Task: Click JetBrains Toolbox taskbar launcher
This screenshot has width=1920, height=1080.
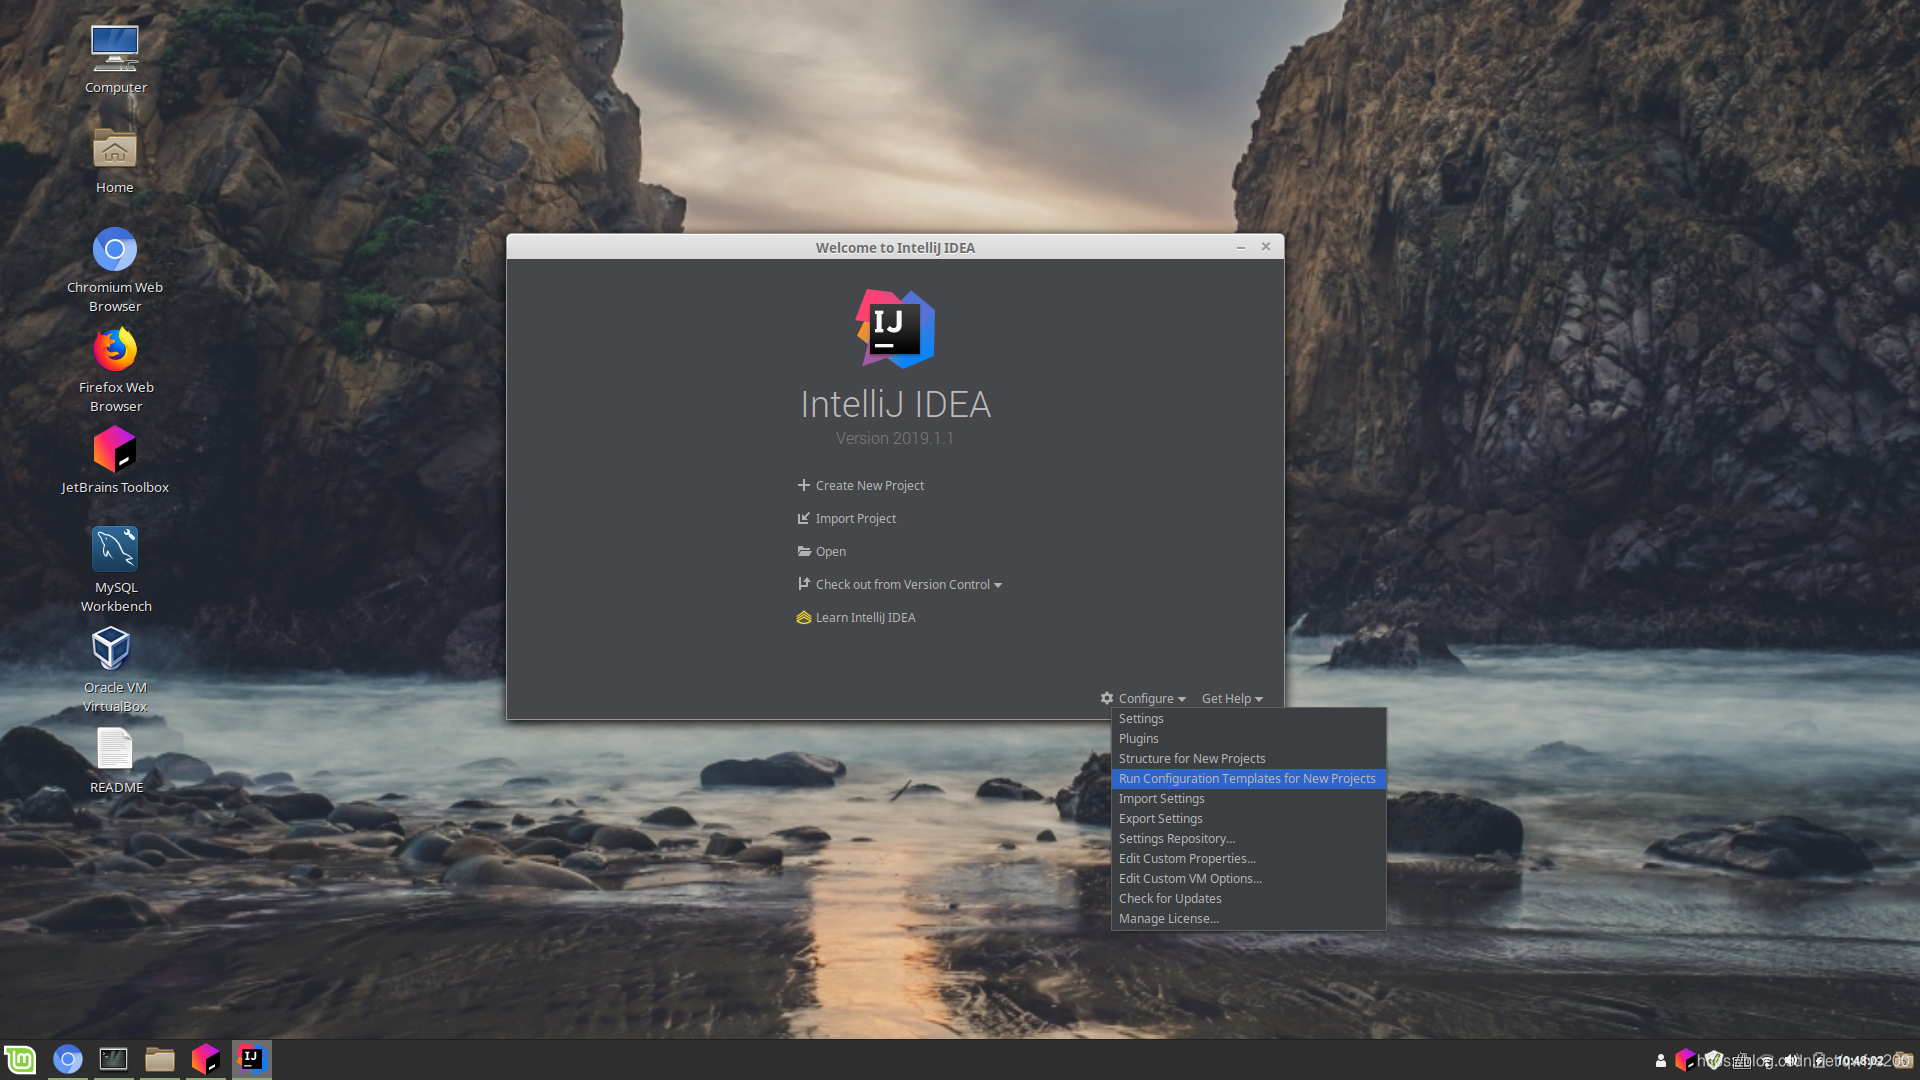Action: click(x=206, y=1059)
